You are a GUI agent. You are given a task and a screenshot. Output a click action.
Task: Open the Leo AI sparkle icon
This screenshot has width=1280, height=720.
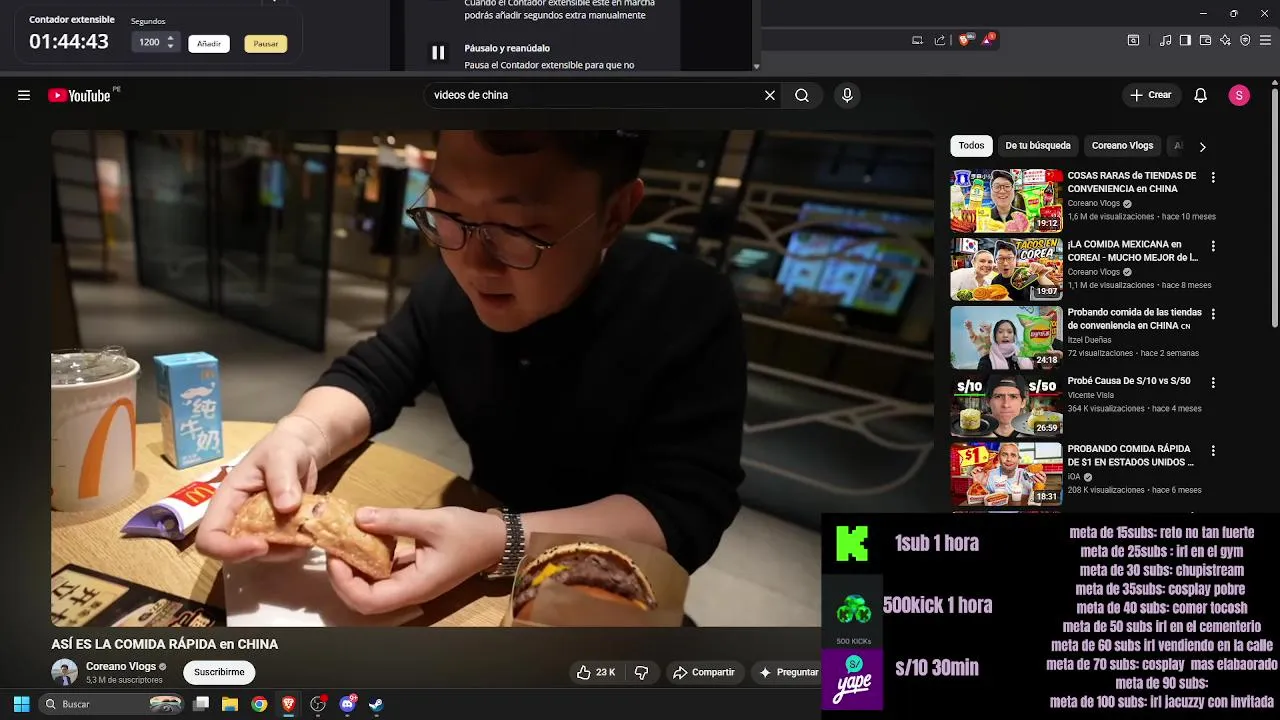coord(1225,40)
